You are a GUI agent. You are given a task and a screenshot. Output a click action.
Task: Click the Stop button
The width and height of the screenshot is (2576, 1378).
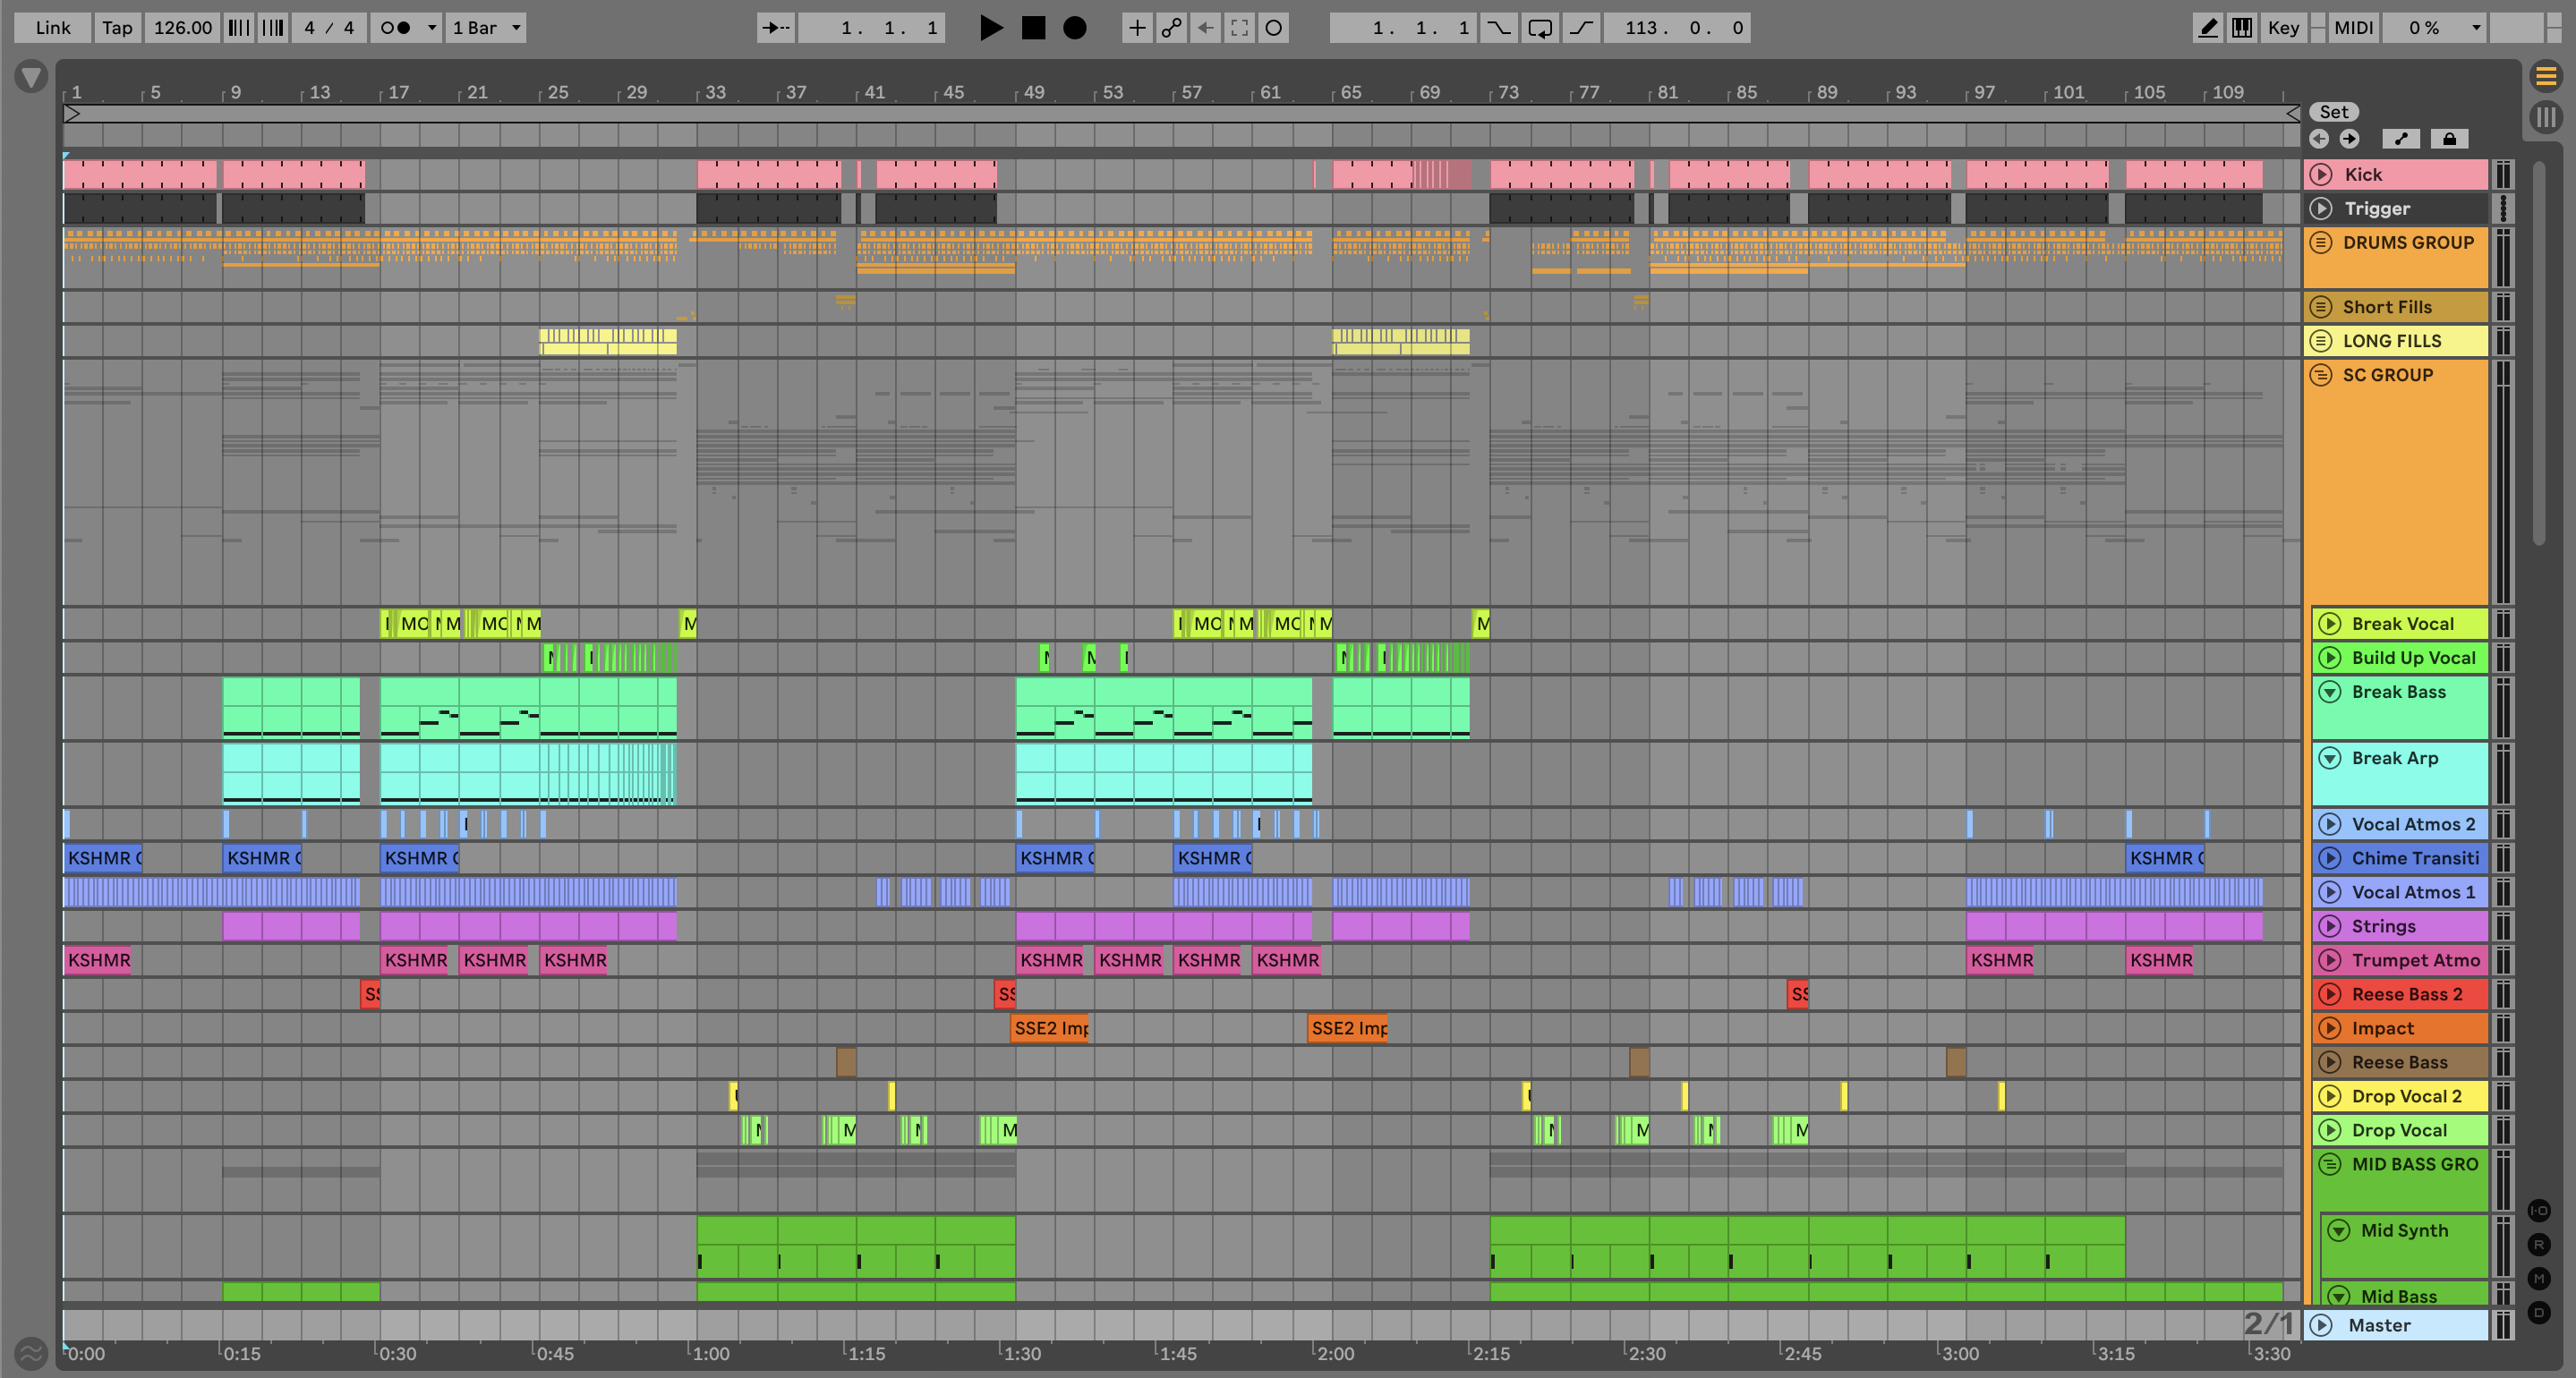click(x=1033, y=28)
